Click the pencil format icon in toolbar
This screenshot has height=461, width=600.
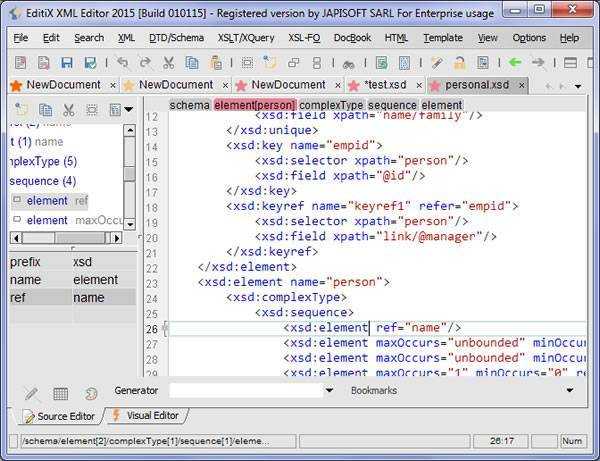click(437, 62)
